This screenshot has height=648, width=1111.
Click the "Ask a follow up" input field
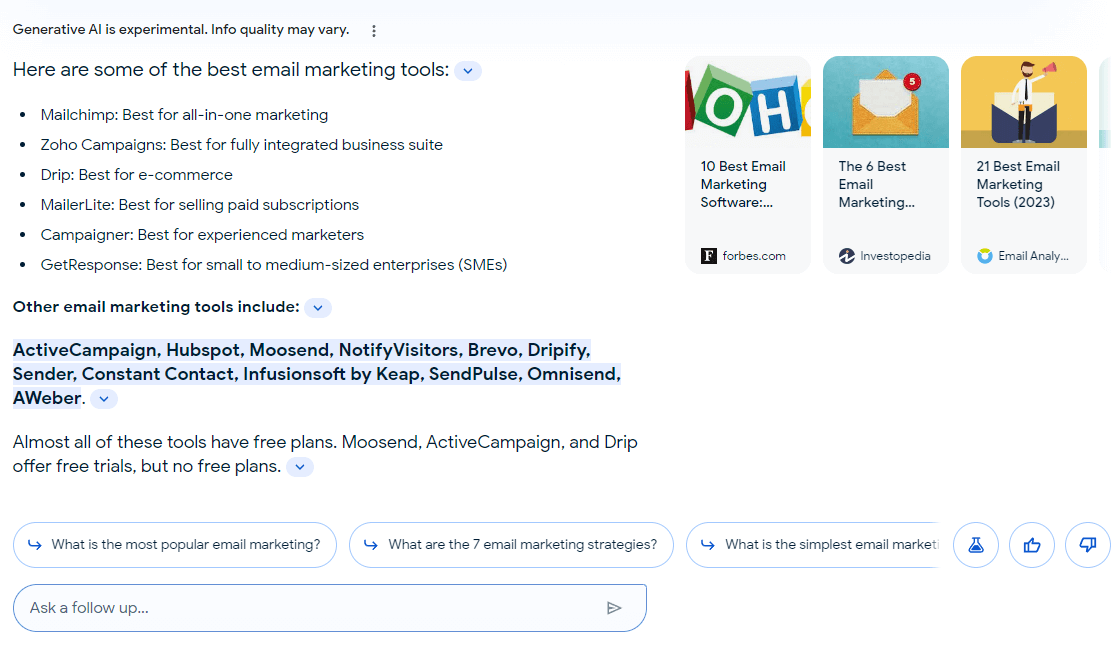point(310,608)
